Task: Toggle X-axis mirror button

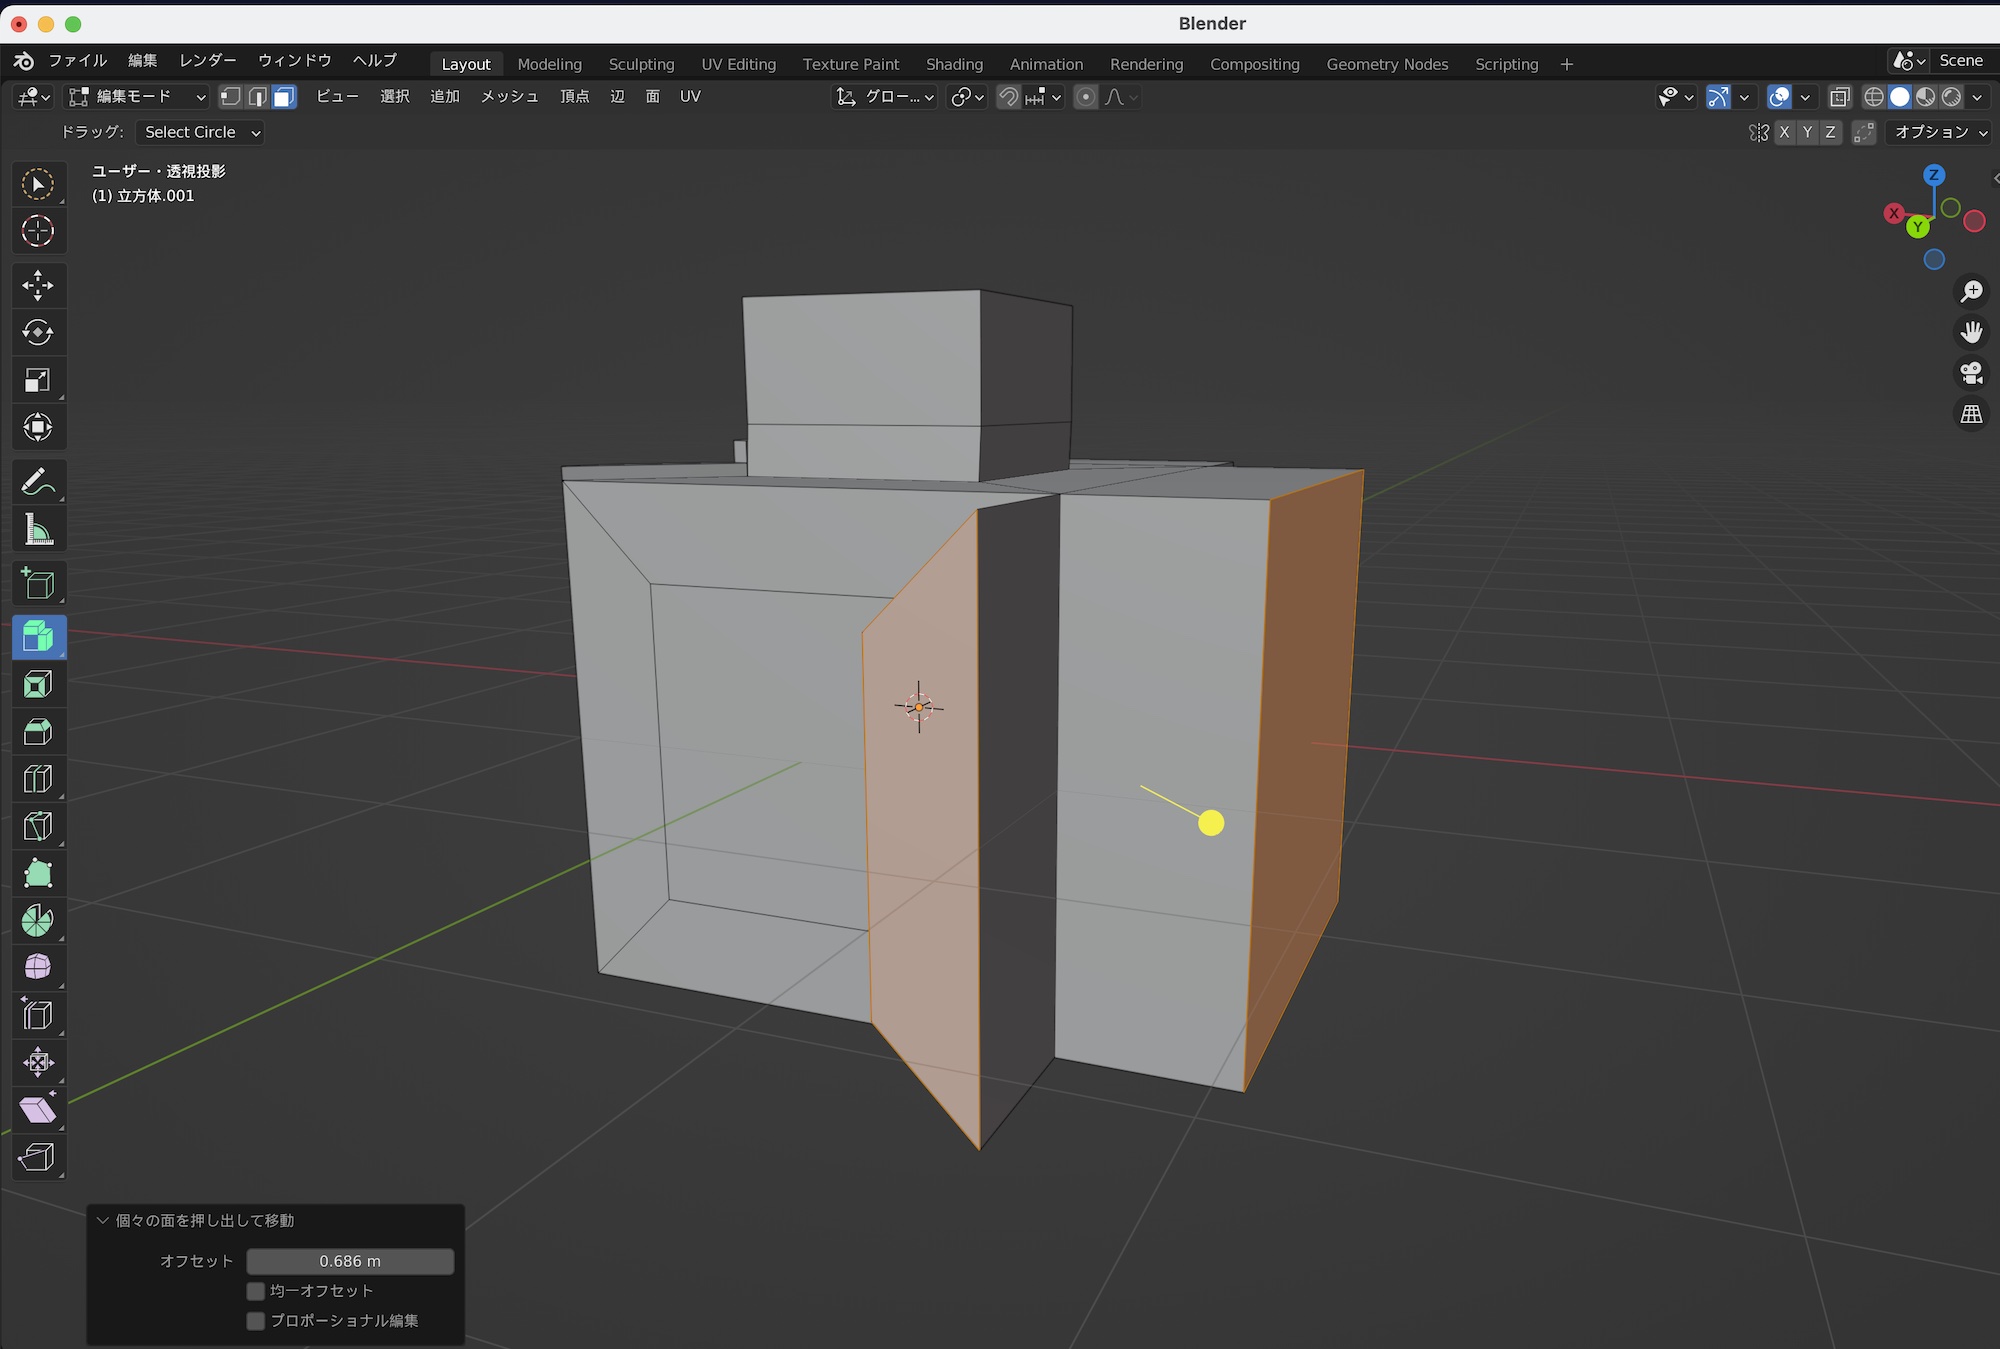Action: tap(1784, 132)
